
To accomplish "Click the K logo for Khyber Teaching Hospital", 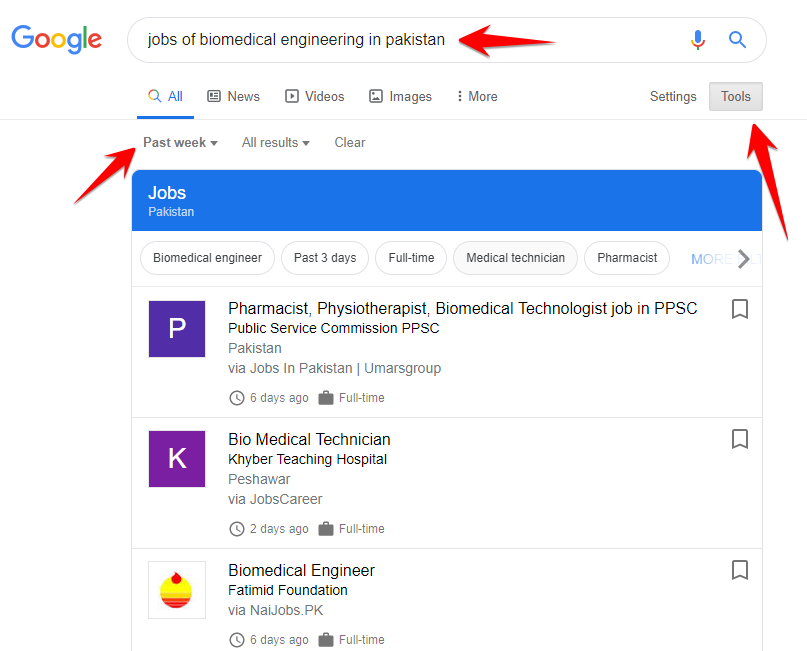I will 177,459.
